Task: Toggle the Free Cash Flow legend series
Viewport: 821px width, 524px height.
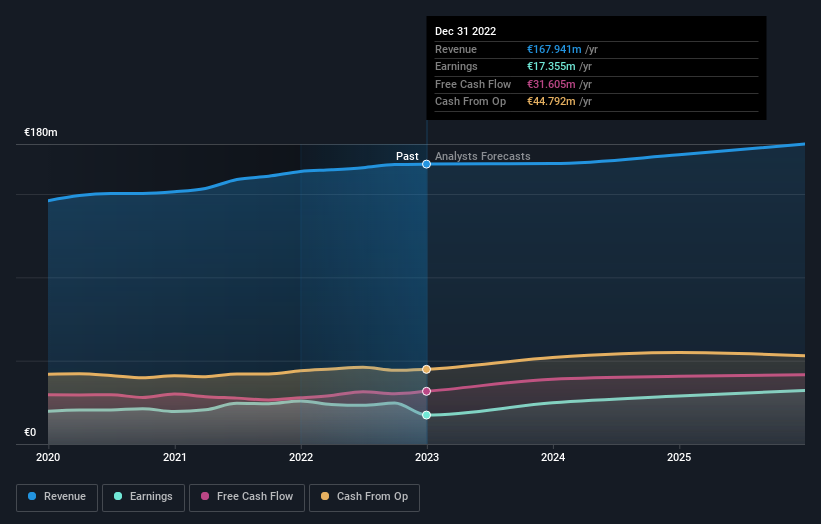Action: point(247,497)
